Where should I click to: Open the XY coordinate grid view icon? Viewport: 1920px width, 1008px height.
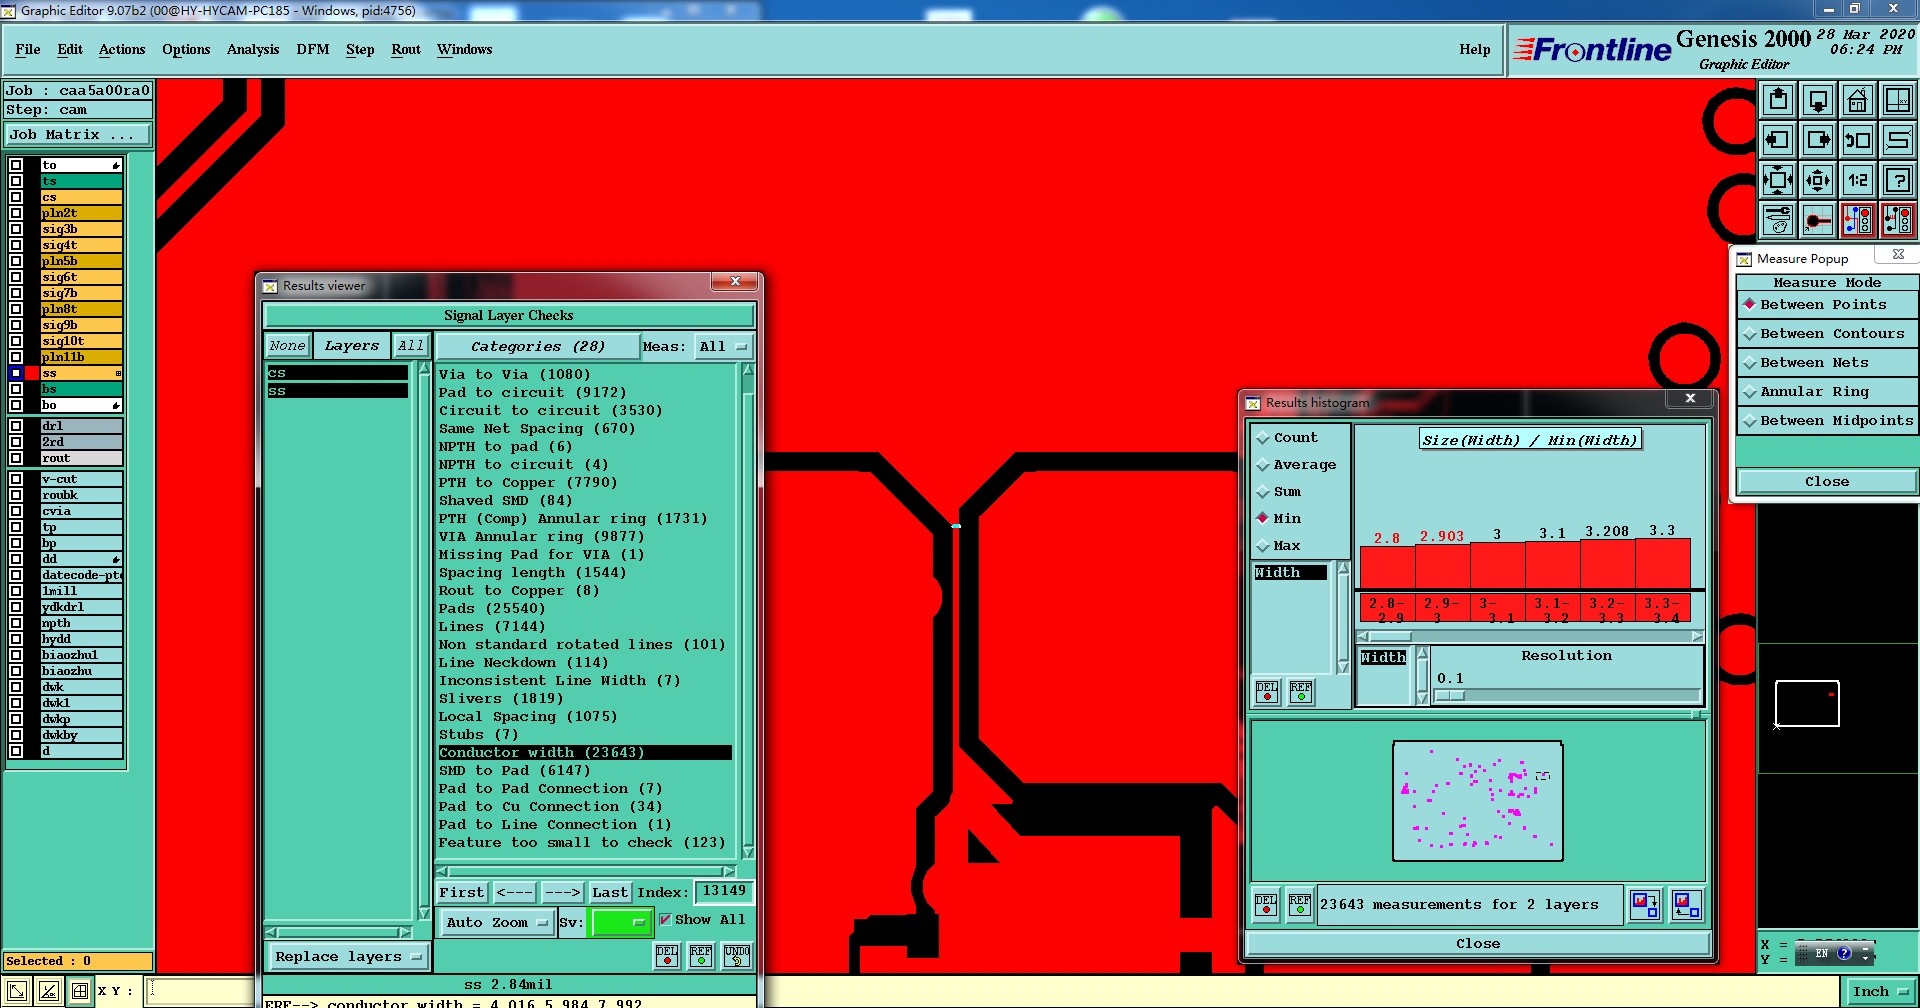tap(1898, 100)
